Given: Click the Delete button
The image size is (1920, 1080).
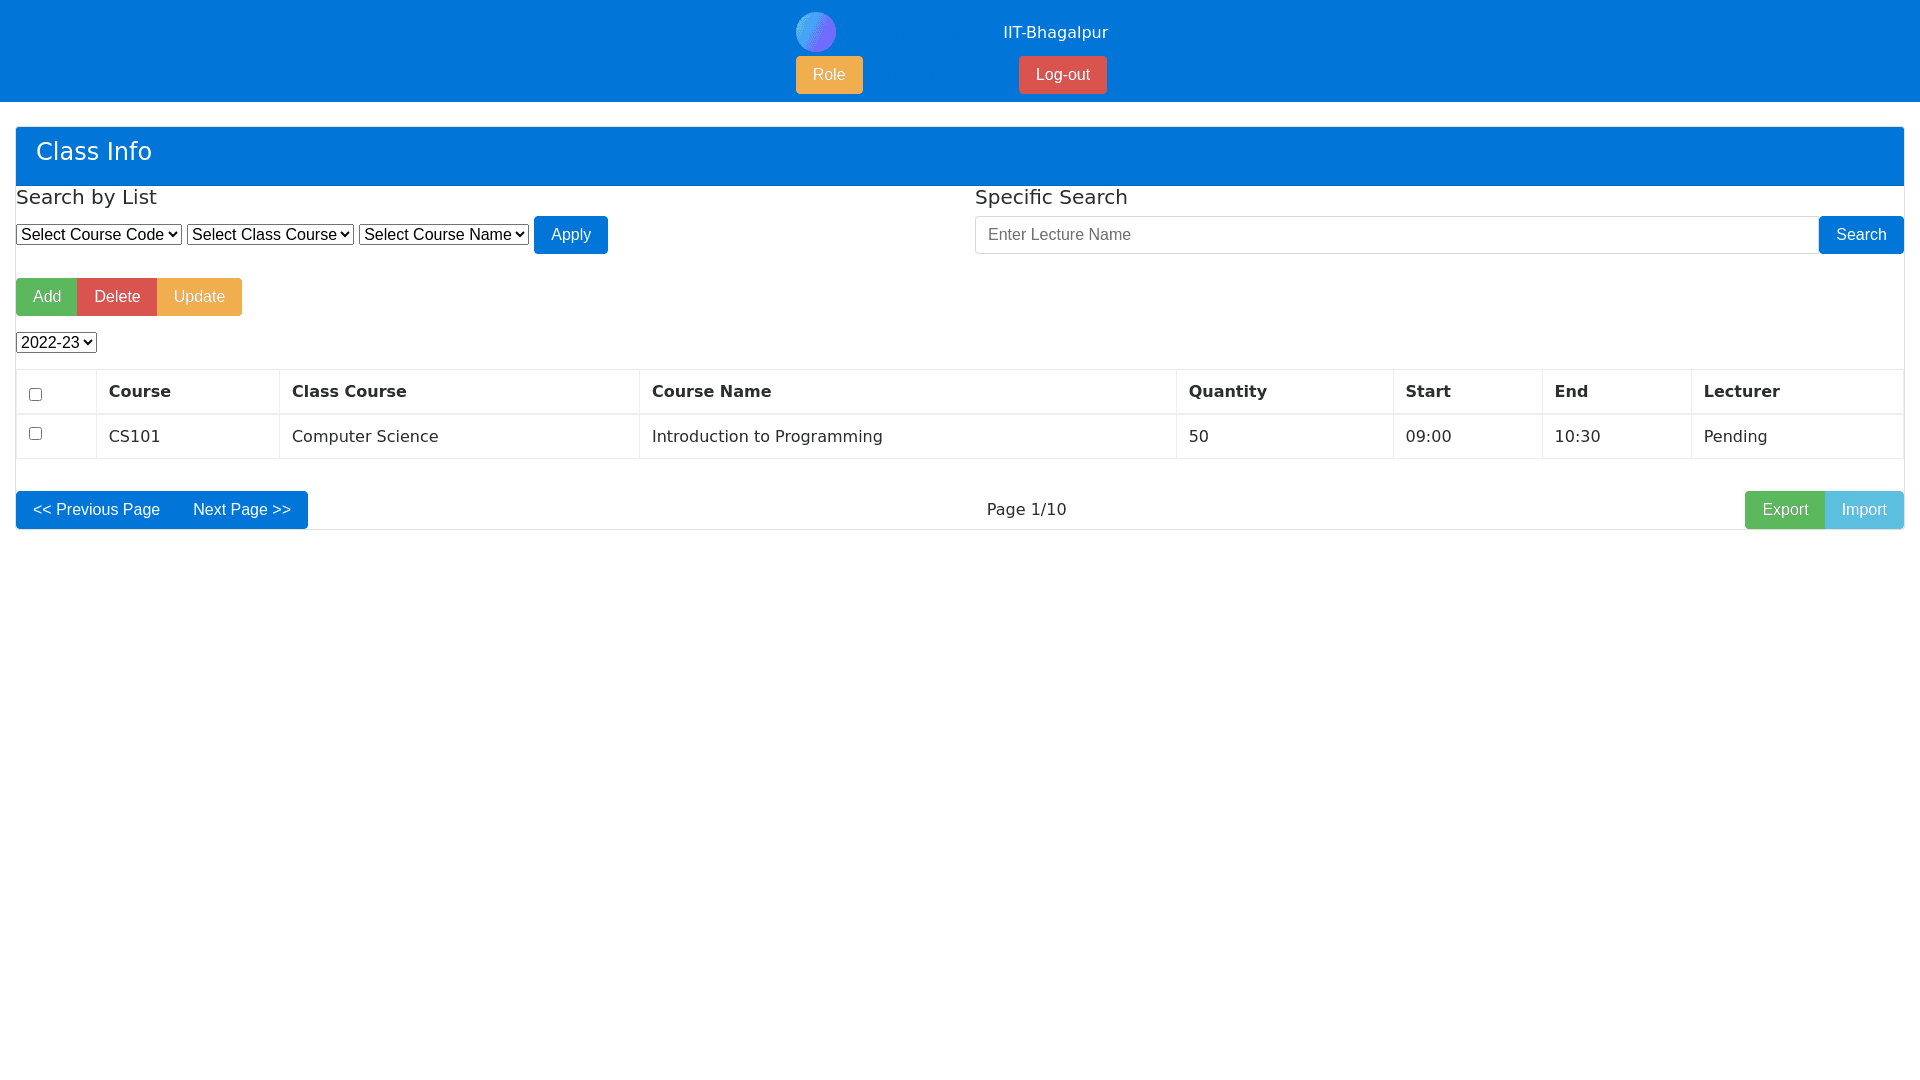Looking at the screenshot, I should click(116, 296).
